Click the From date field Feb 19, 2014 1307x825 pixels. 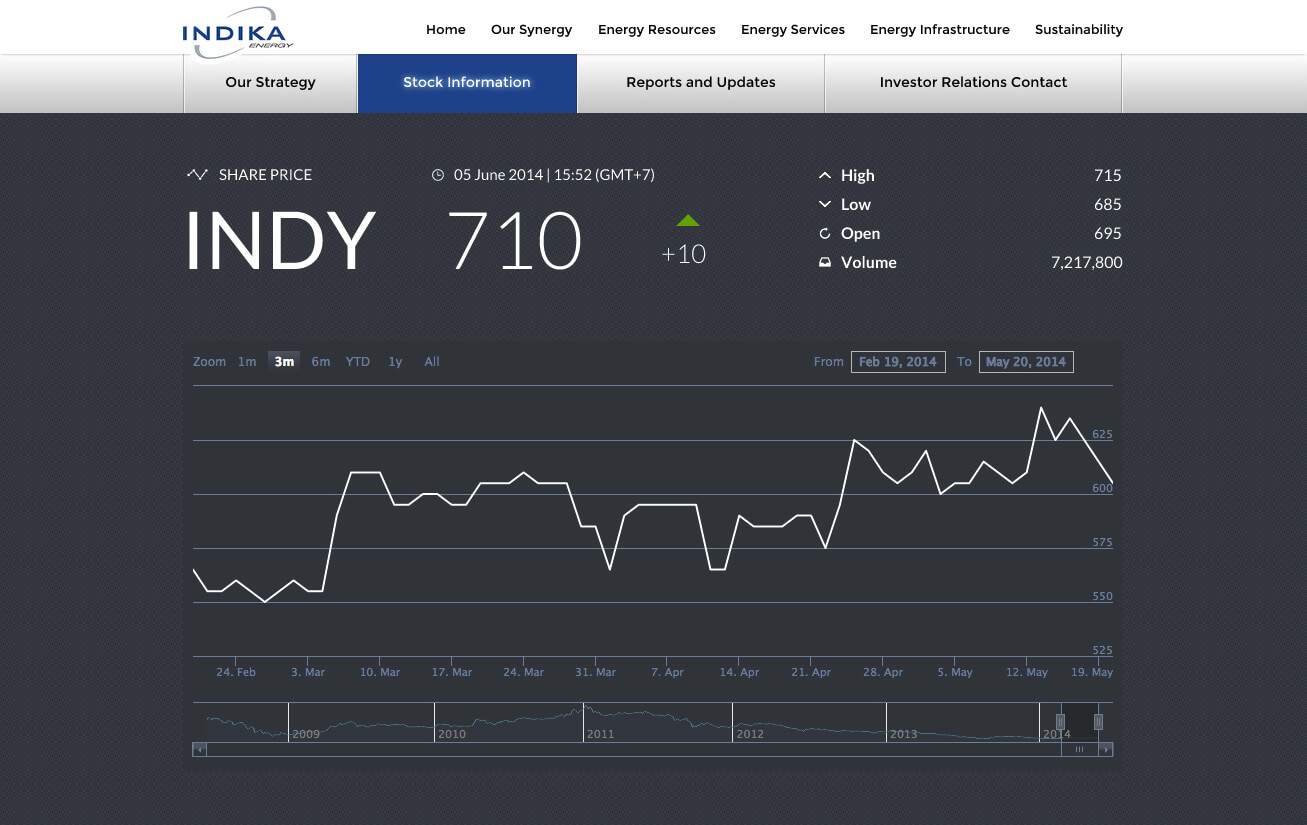[898, 362]
